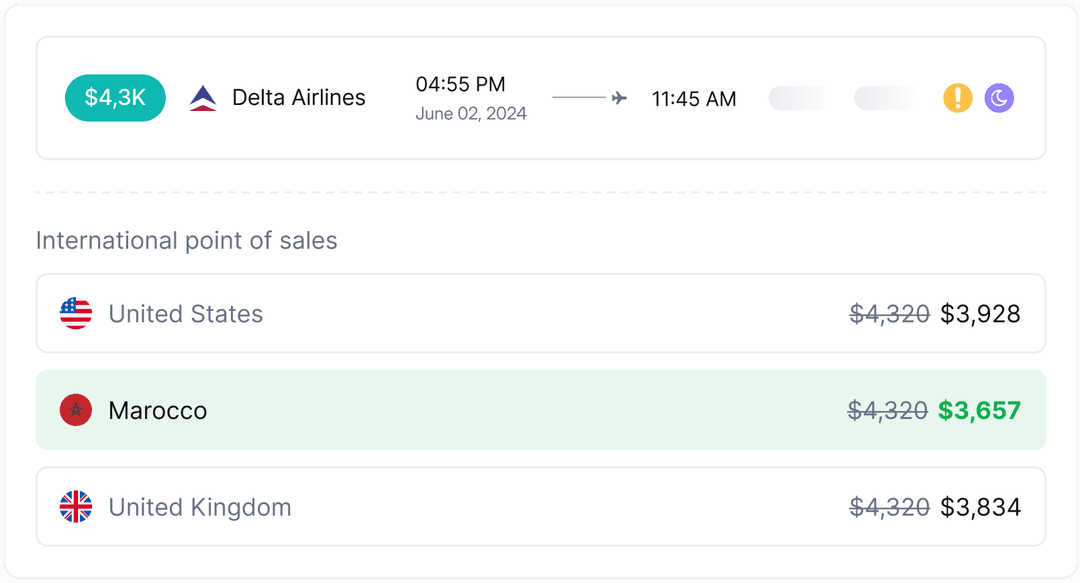Click the Marocco flag icon

click(75, 410)
